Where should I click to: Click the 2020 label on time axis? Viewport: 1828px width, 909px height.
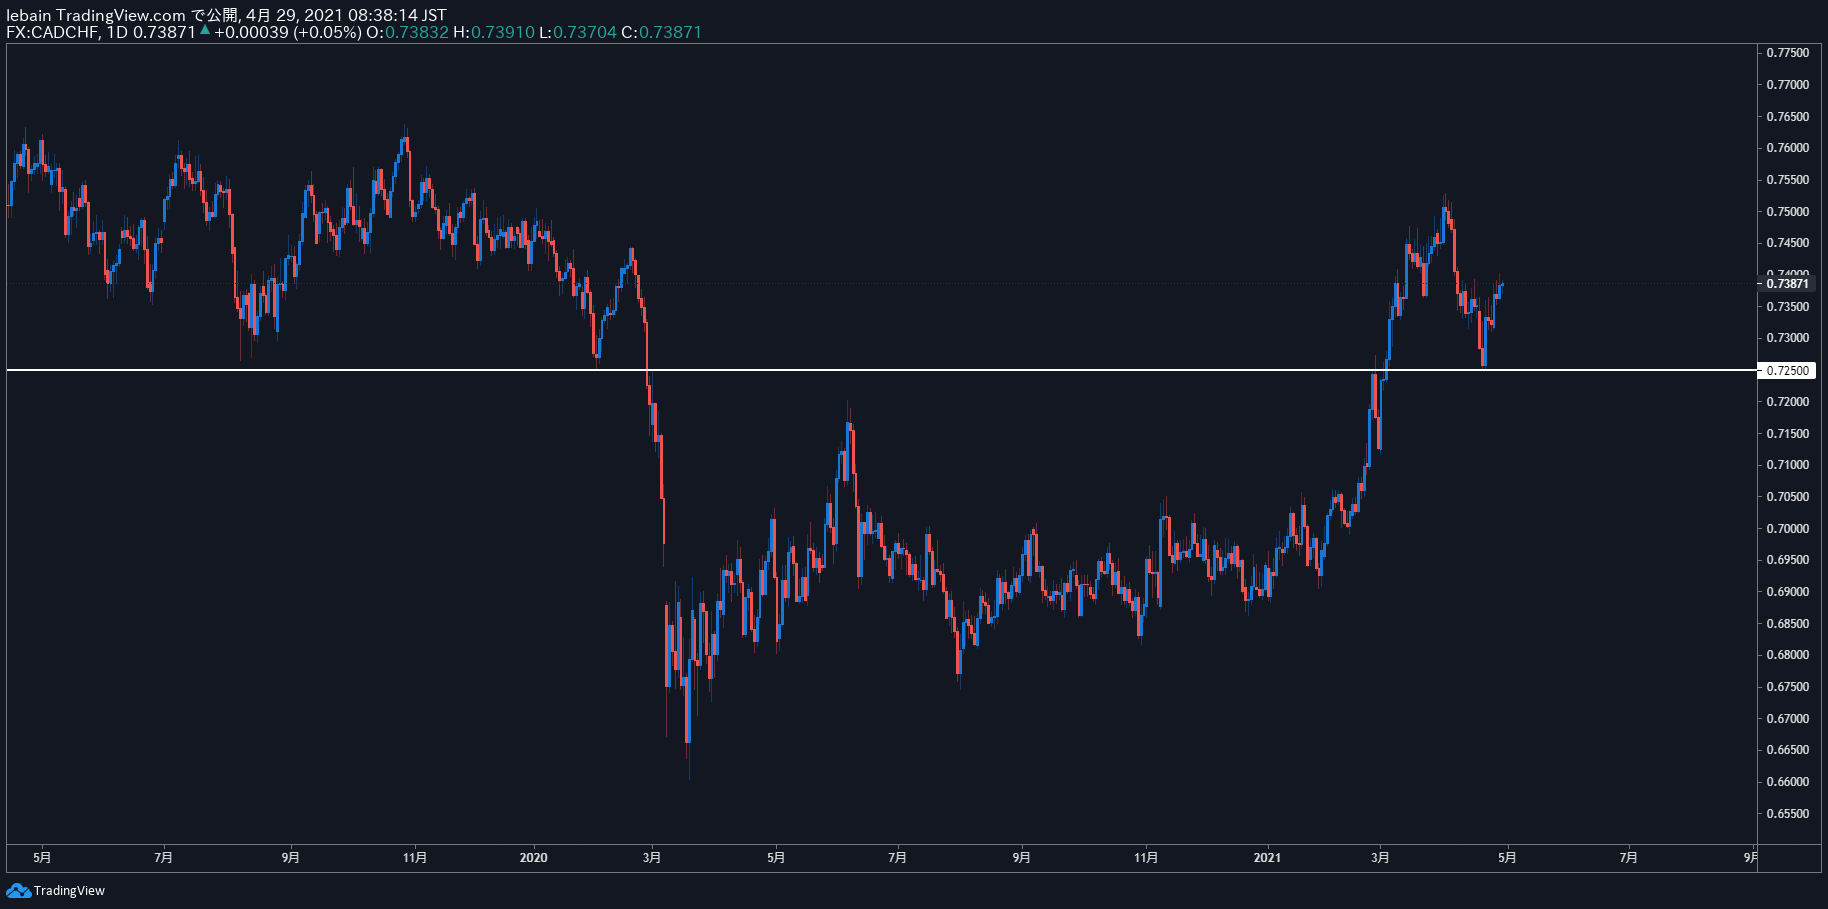click(534, 857)
